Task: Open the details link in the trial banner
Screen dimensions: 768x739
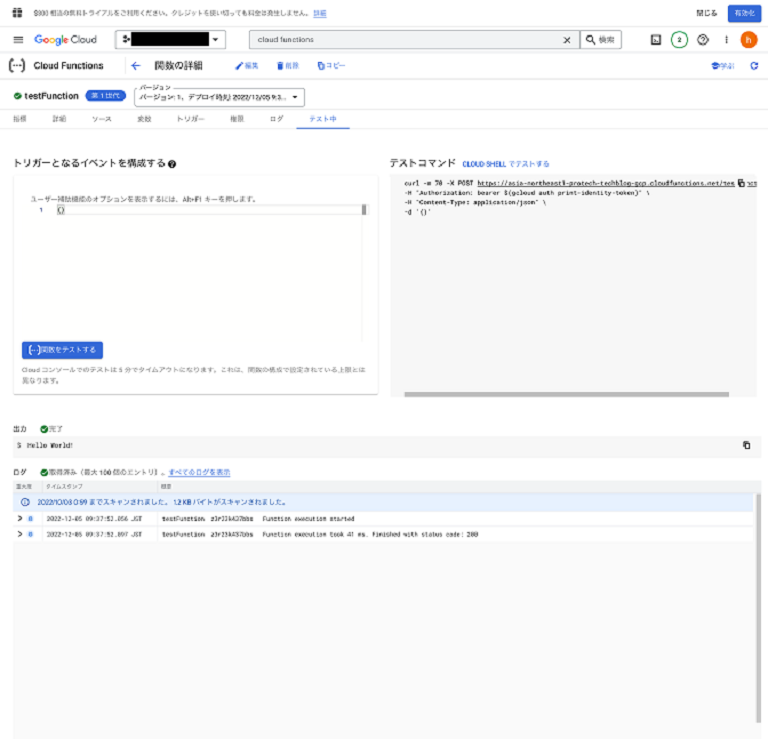Action: pyautogui.click(x=320, y=13)
